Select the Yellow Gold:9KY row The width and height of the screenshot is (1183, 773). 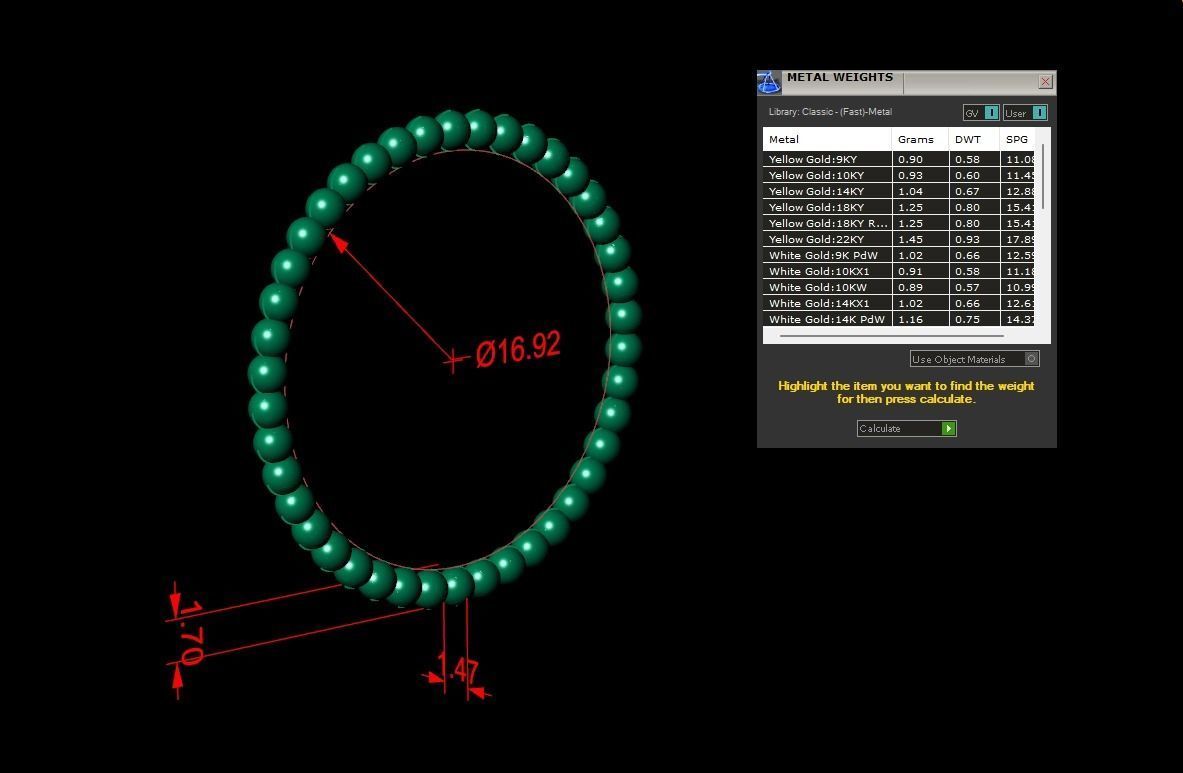898,159
